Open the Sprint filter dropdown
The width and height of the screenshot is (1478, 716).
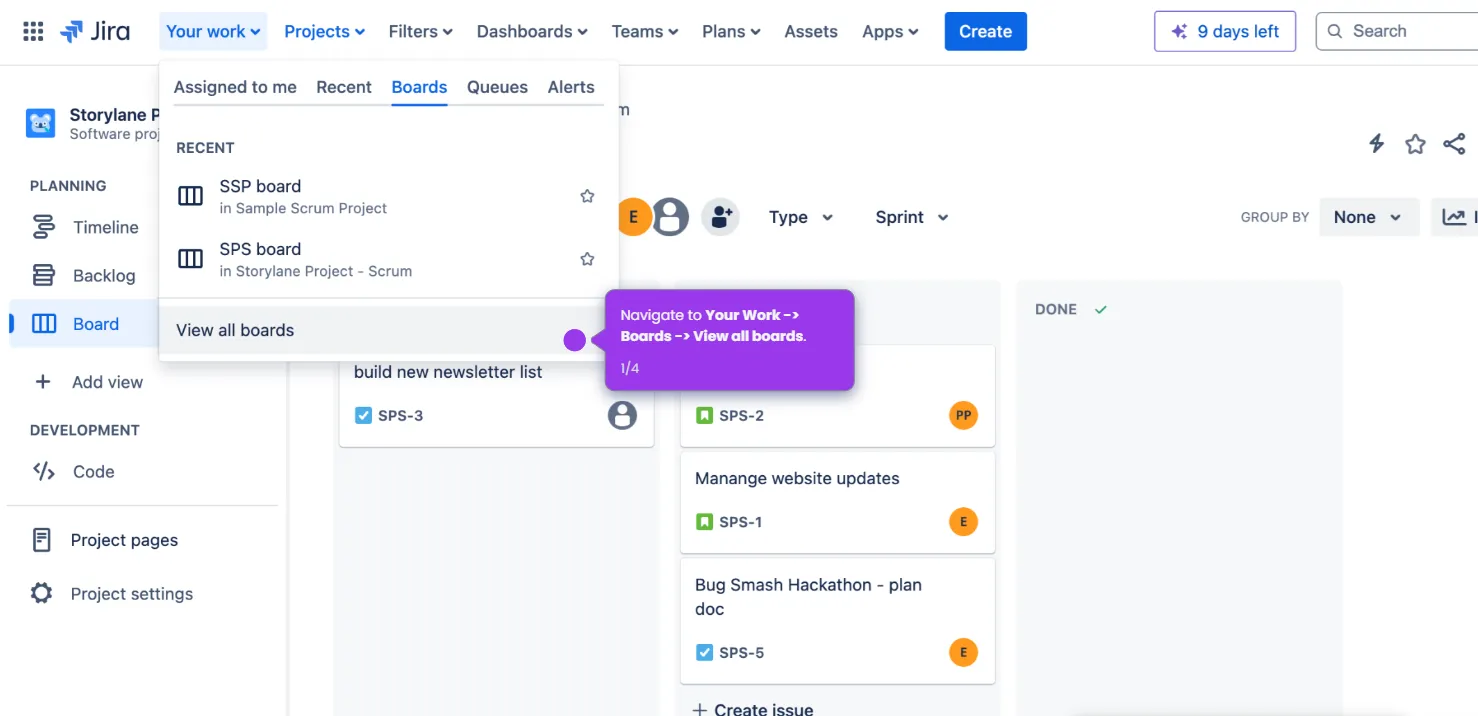(x=912, y=217)
